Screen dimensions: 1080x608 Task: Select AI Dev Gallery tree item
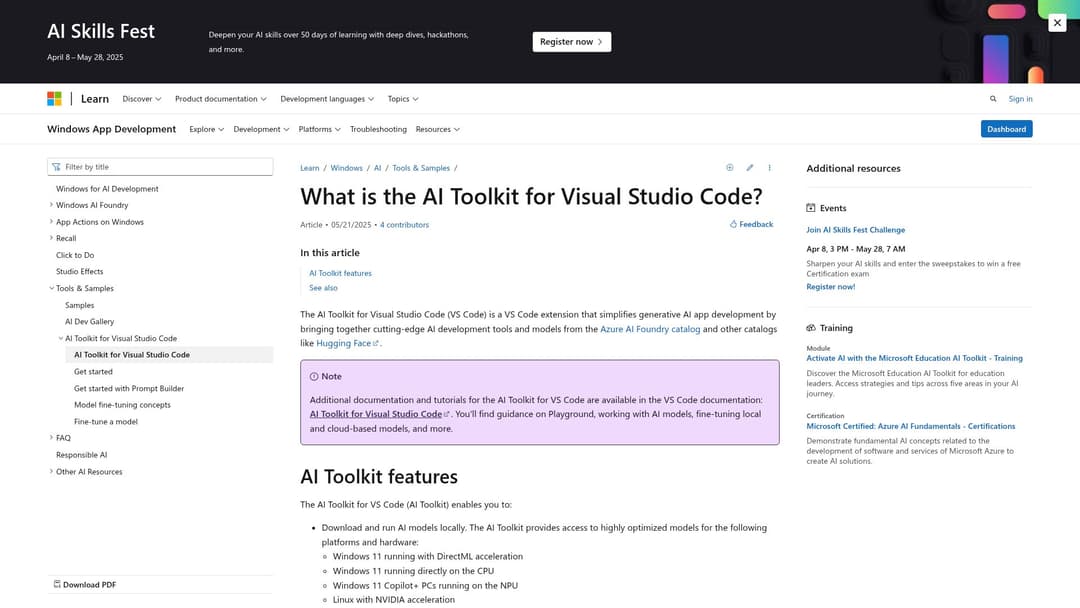click(90, 322)
